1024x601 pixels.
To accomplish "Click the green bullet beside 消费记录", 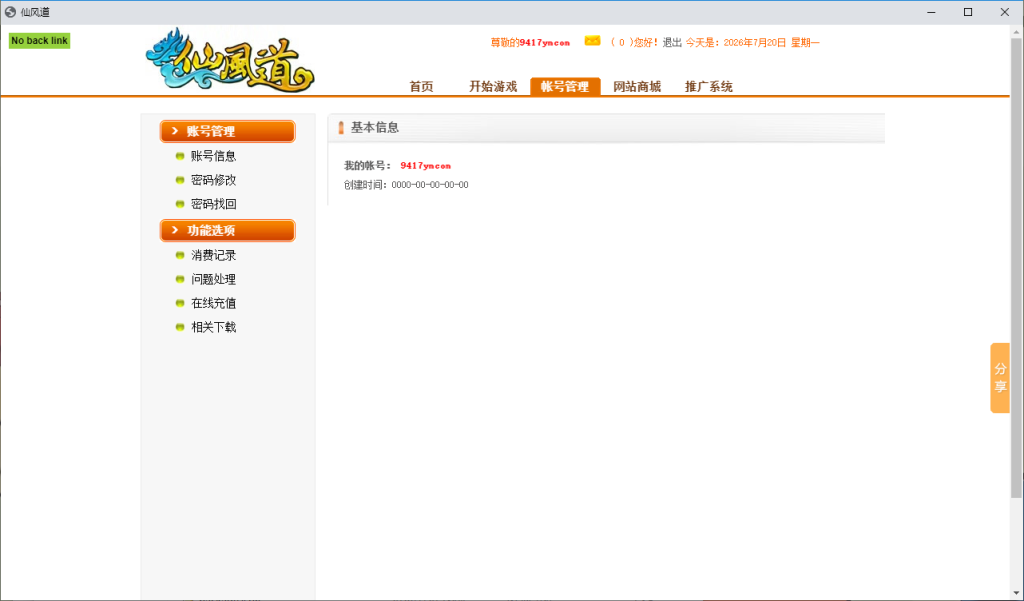I will tap(180, 255).
